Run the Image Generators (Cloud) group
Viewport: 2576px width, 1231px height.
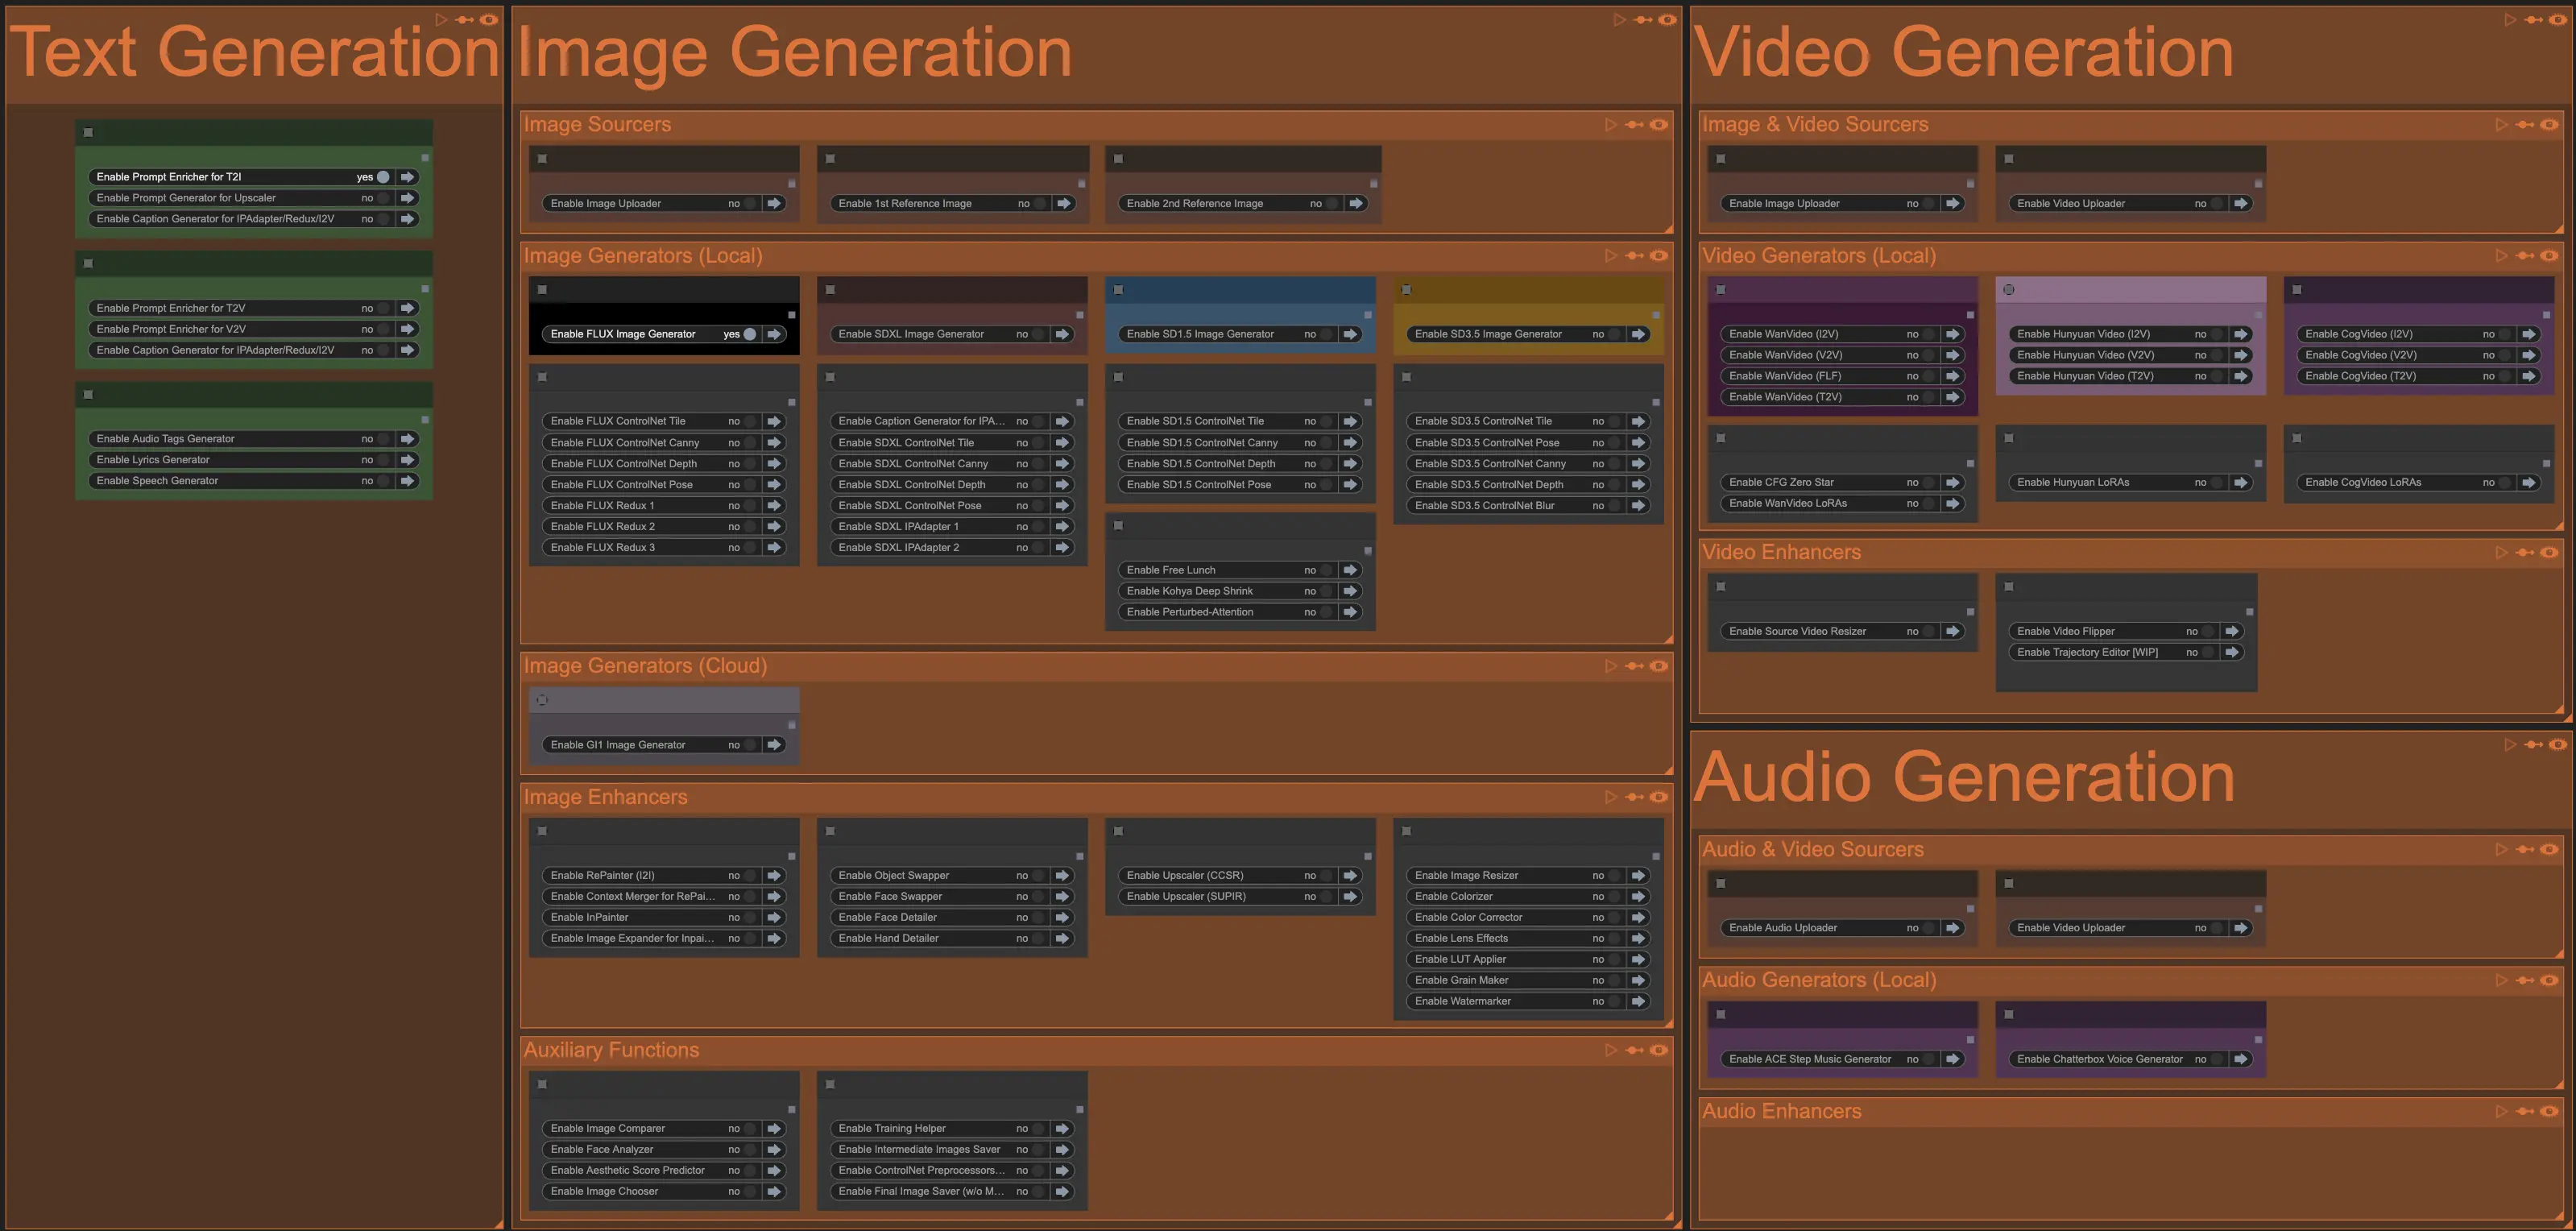pos(1610,665)
